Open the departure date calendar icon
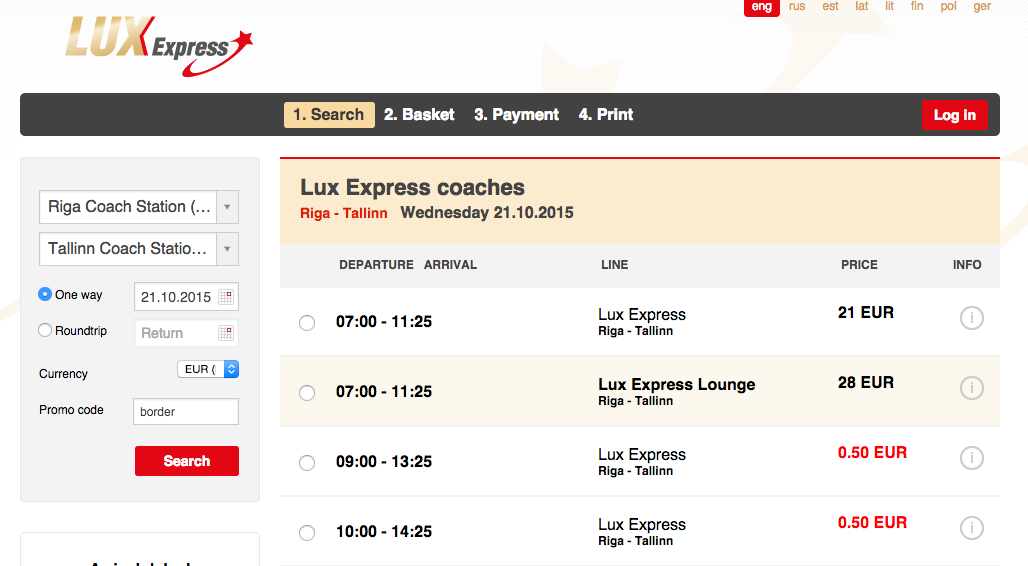Screen dimensions: 1028x566 [x=226, y=296]
